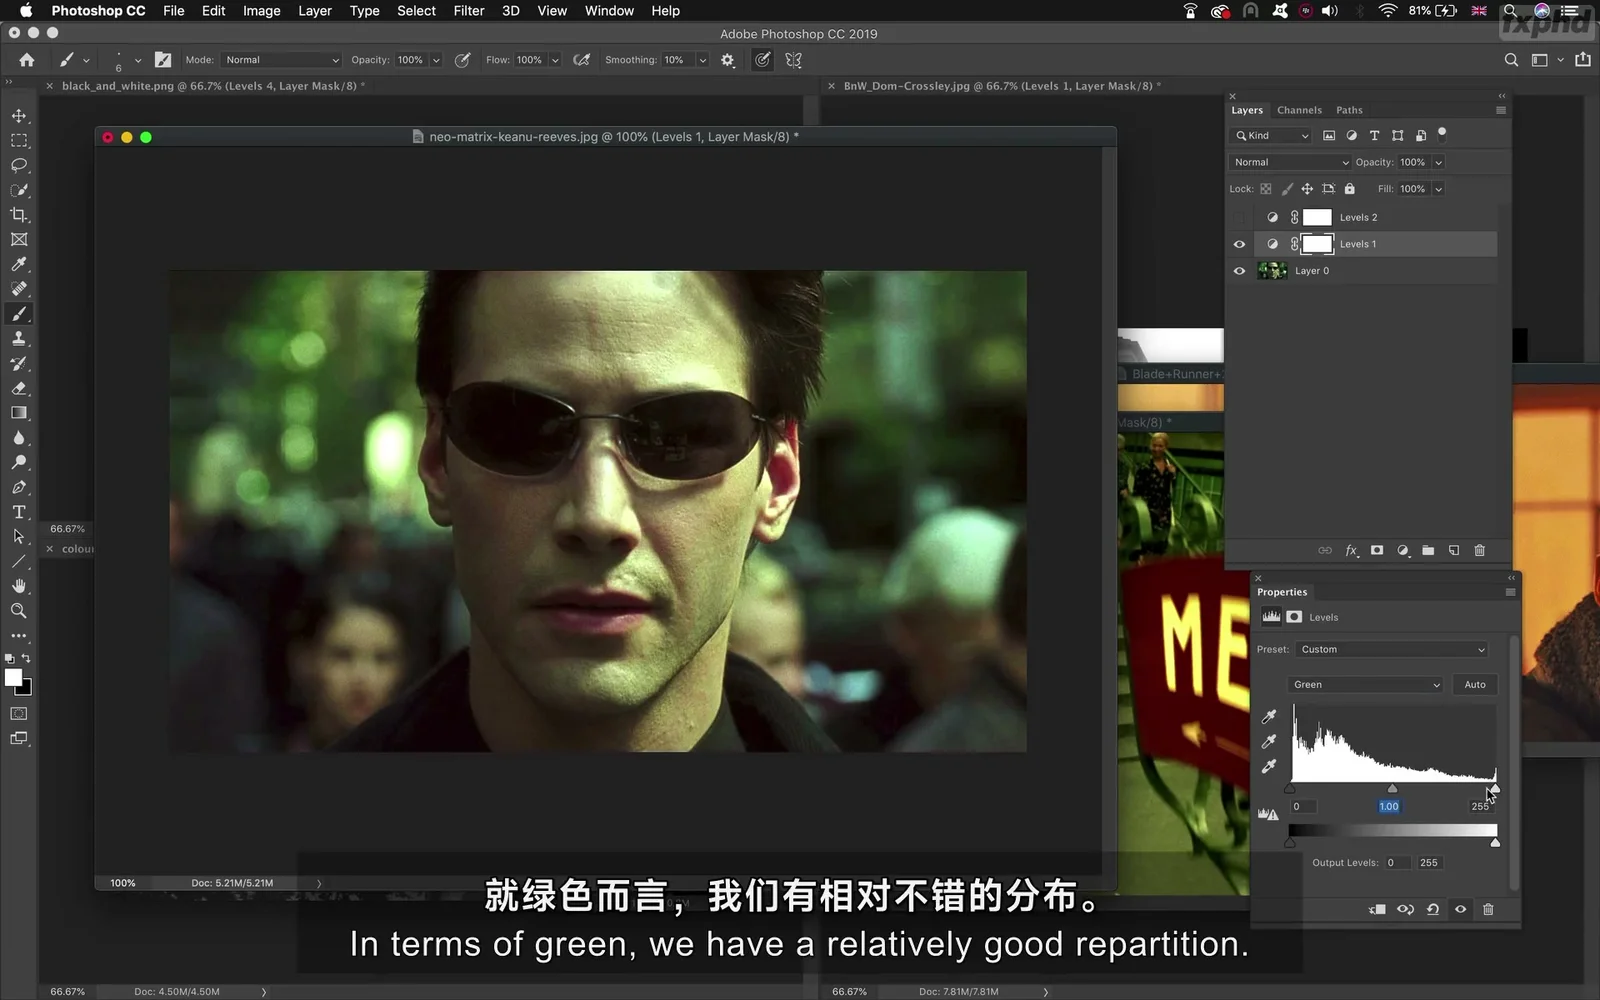Create a new adjustment layer from the Layers panel
1600x1000 pixels.
[x=1403, y=551]
